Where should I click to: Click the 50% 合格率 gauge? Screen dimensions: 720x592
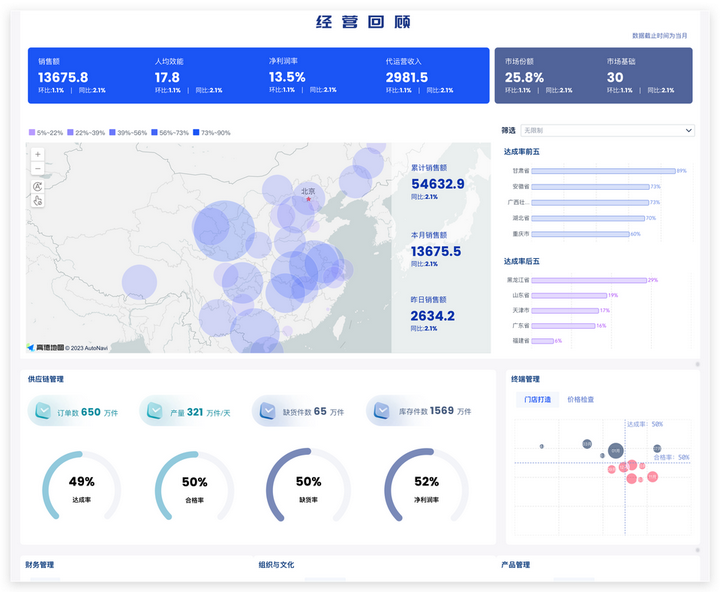tap(195, 487)
